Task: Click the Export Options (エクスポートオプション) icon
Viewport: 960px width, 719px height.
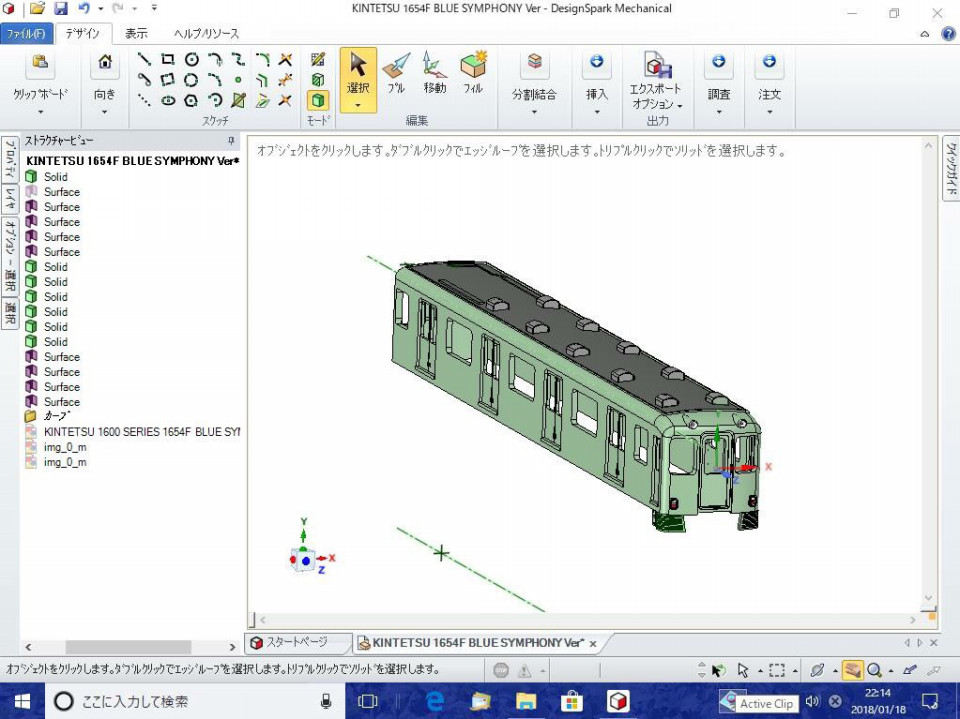Action: [656, 64]
